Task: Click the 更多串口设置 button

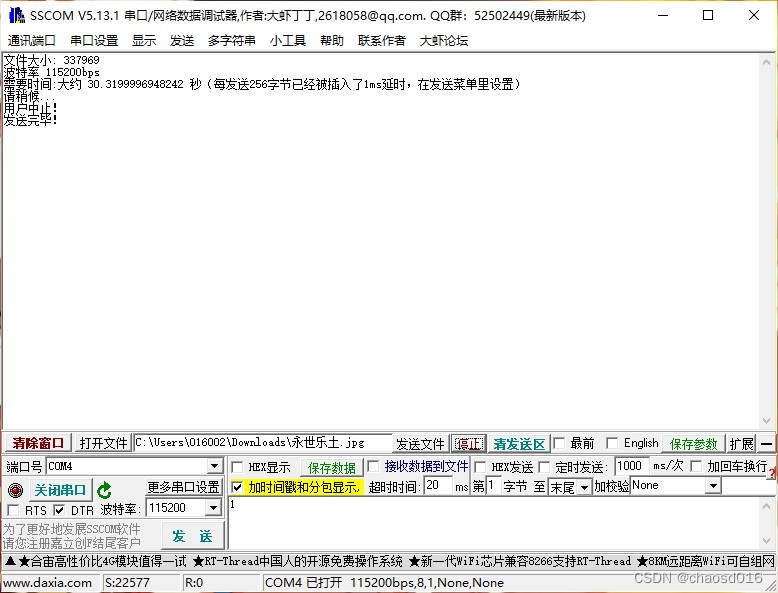Action: [x=184, y=487]
